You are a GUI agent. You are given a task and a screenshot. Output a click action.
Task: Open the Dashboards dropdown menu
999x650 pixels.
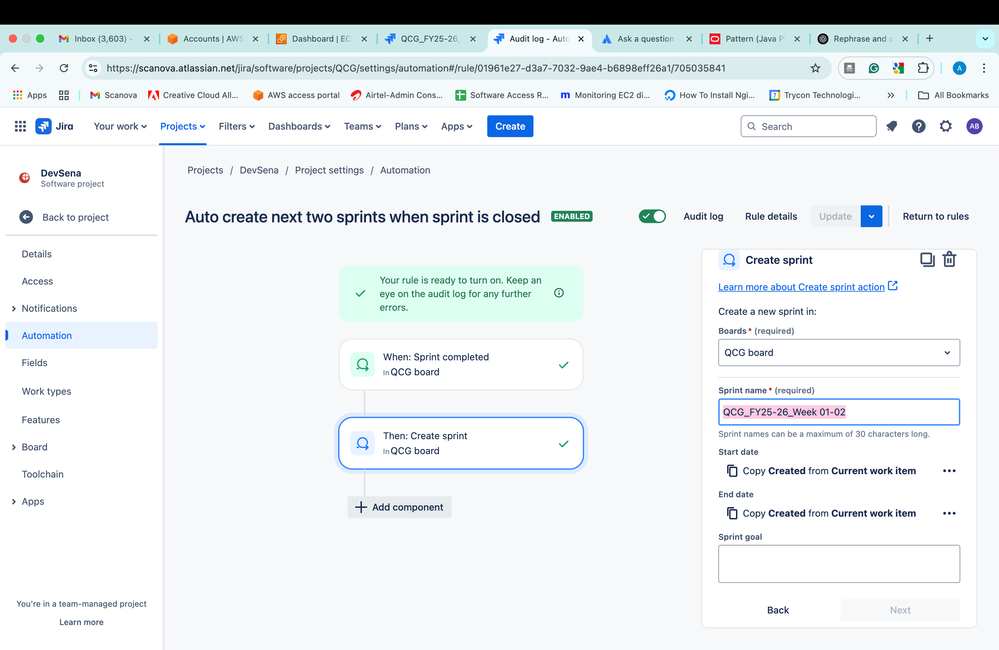[x=299, y=126]
